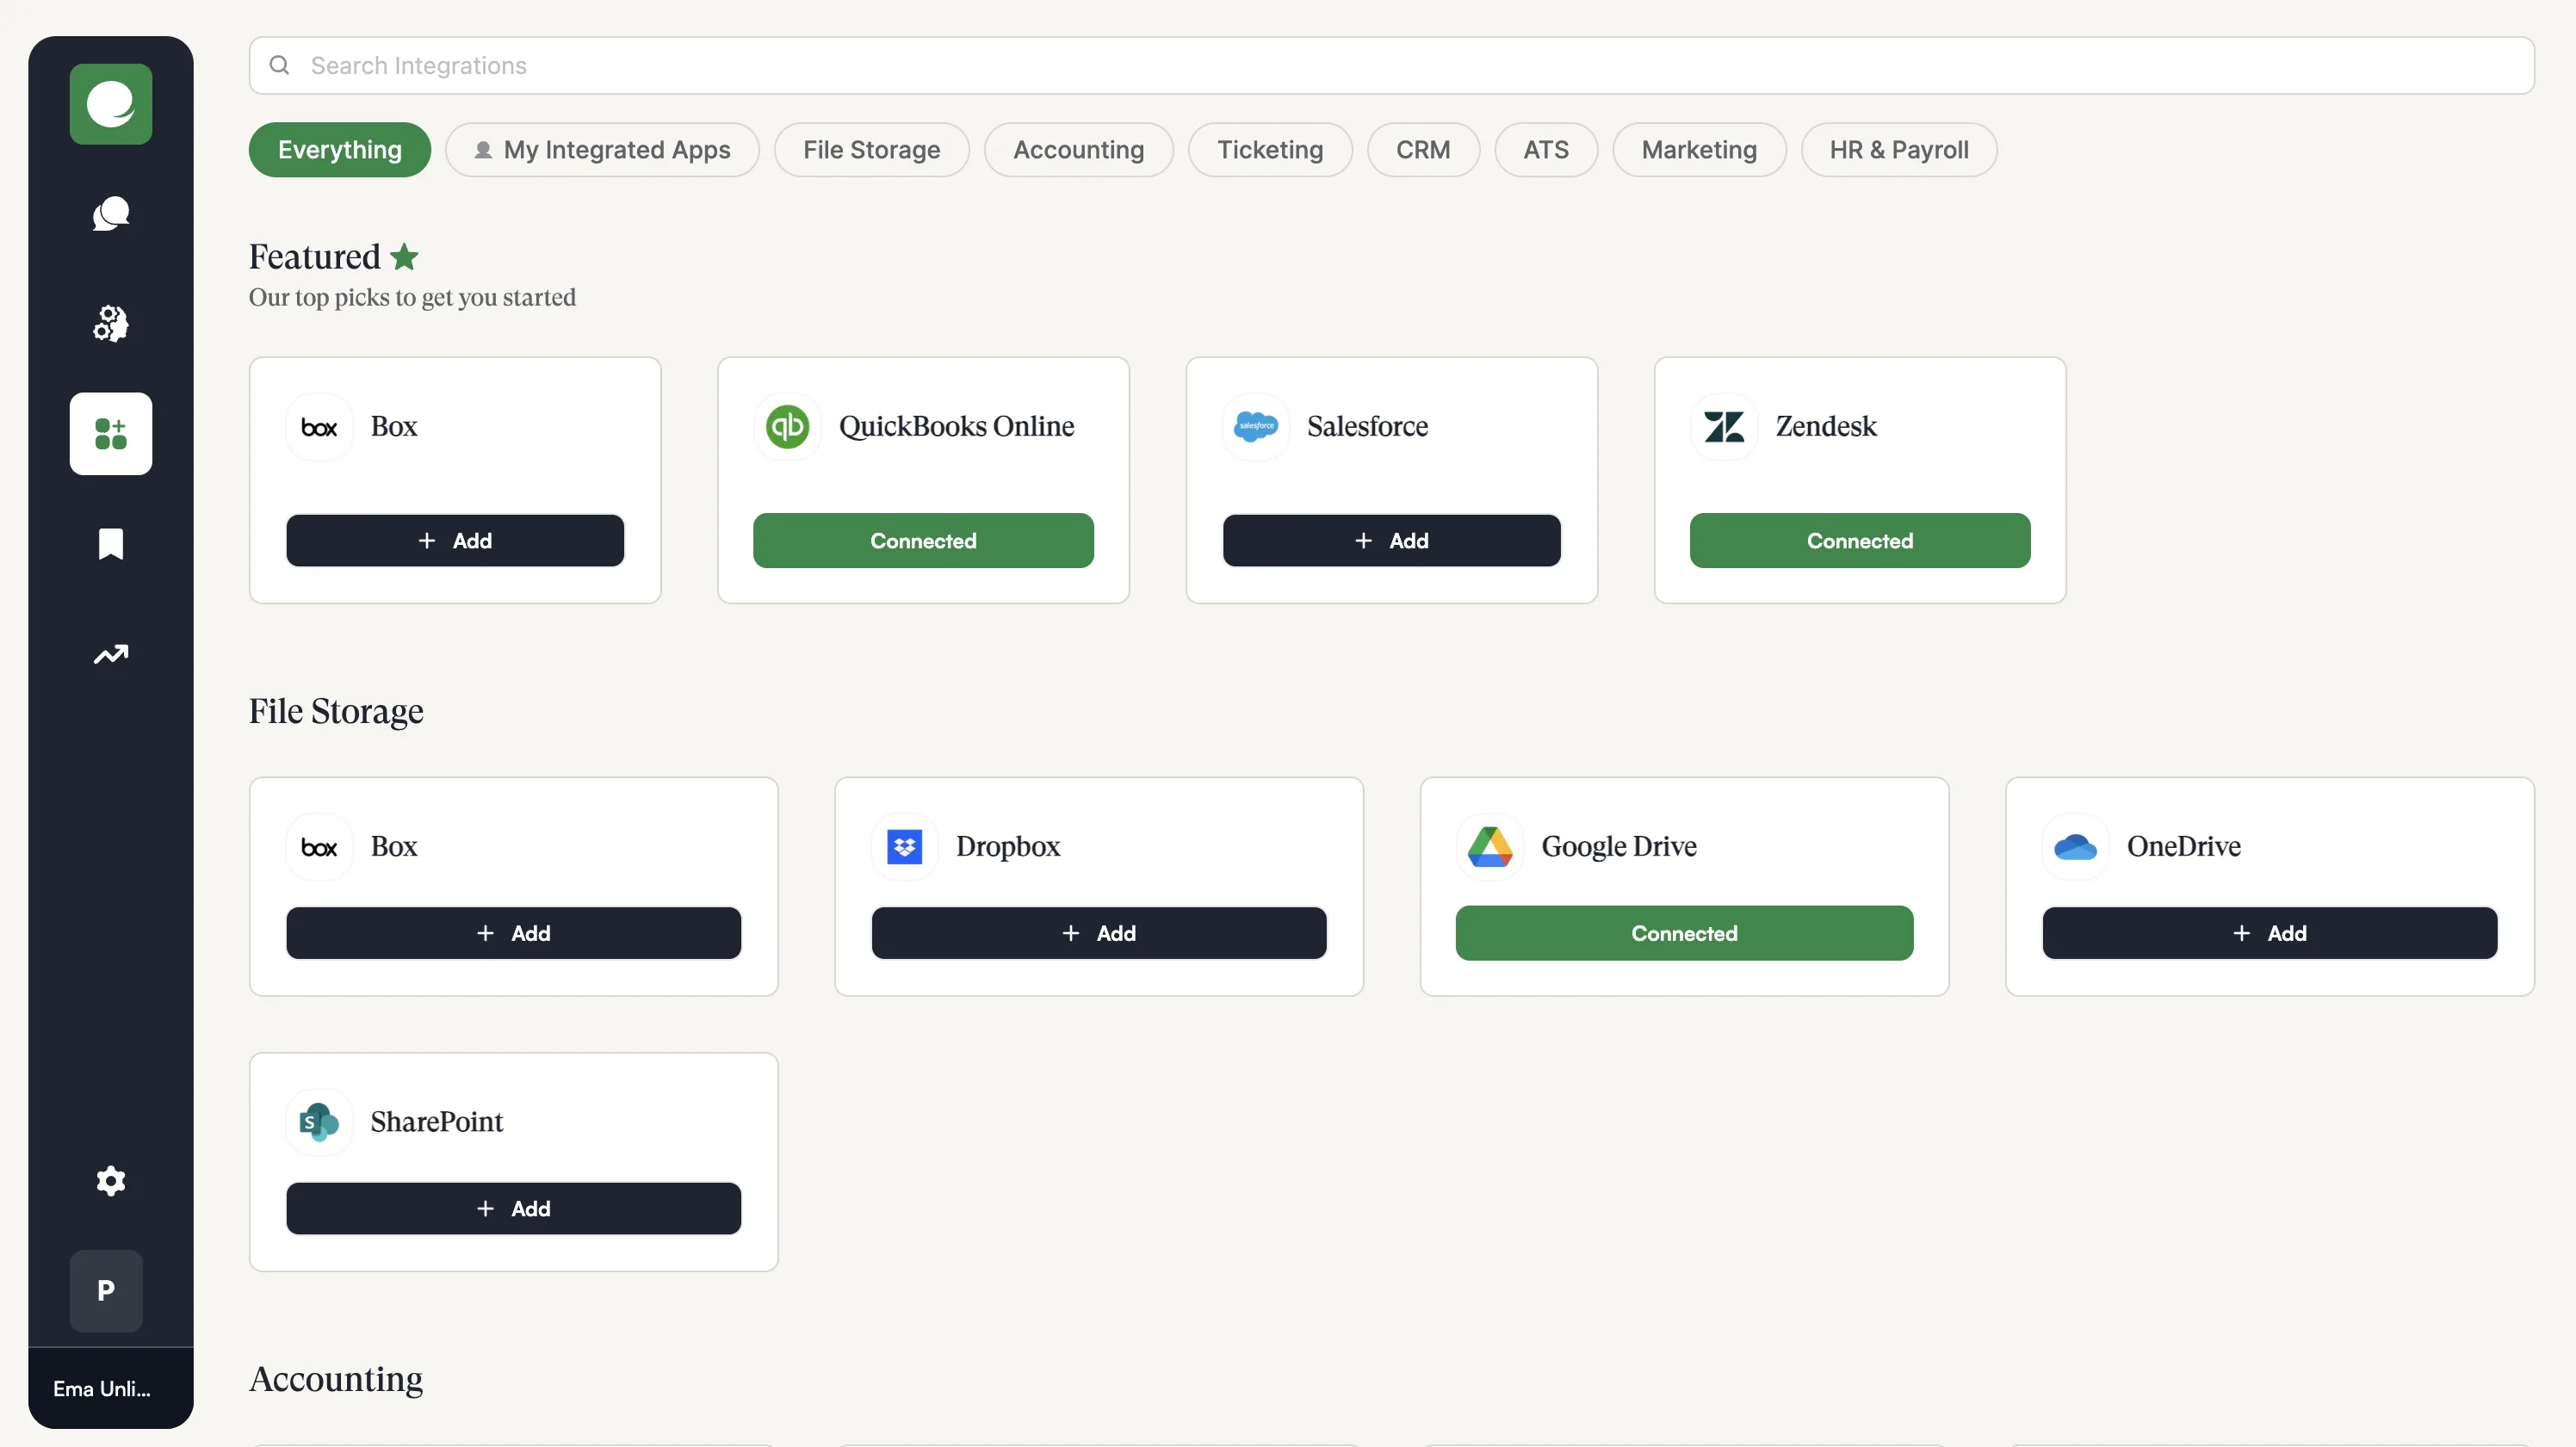Click the Ema logo in the sidebar
Viewport: 2576px width, 1447px height.
(x=111, y=104)
